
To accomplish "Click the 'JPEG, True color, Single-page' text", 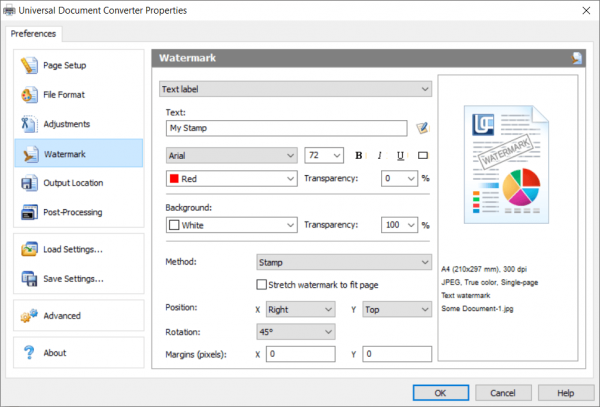I will 489,282.
